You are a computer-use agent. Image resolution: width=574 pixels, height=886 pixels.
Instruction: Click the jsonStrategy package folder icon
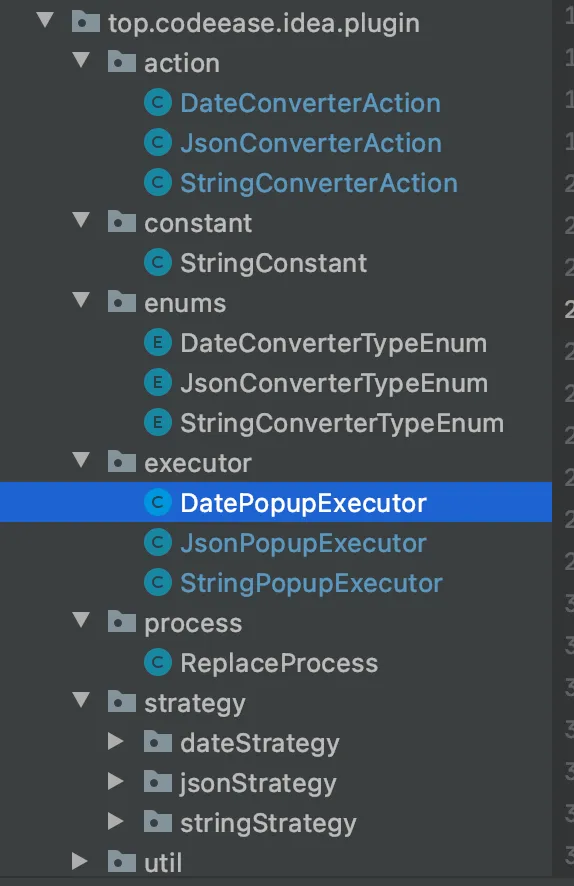click(x=158, y=782)
